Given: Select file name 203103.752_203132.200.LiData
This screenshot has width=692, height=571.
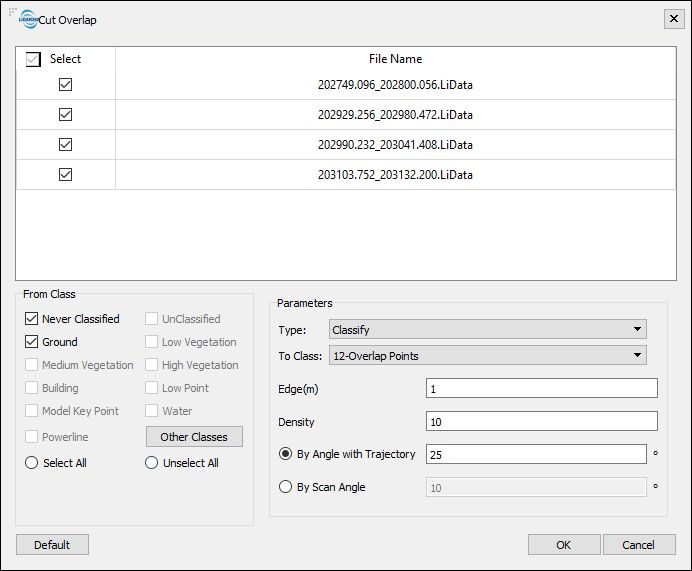Looking at the screenshot, I should click(x=395, y=174).
